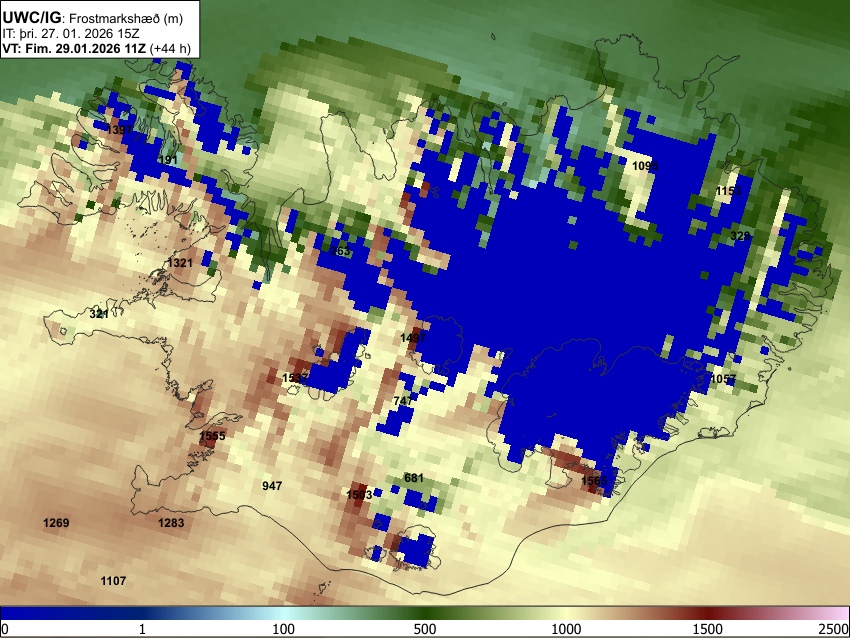
Task: Click the 500 label on the color scale
Action: point(425,629)
